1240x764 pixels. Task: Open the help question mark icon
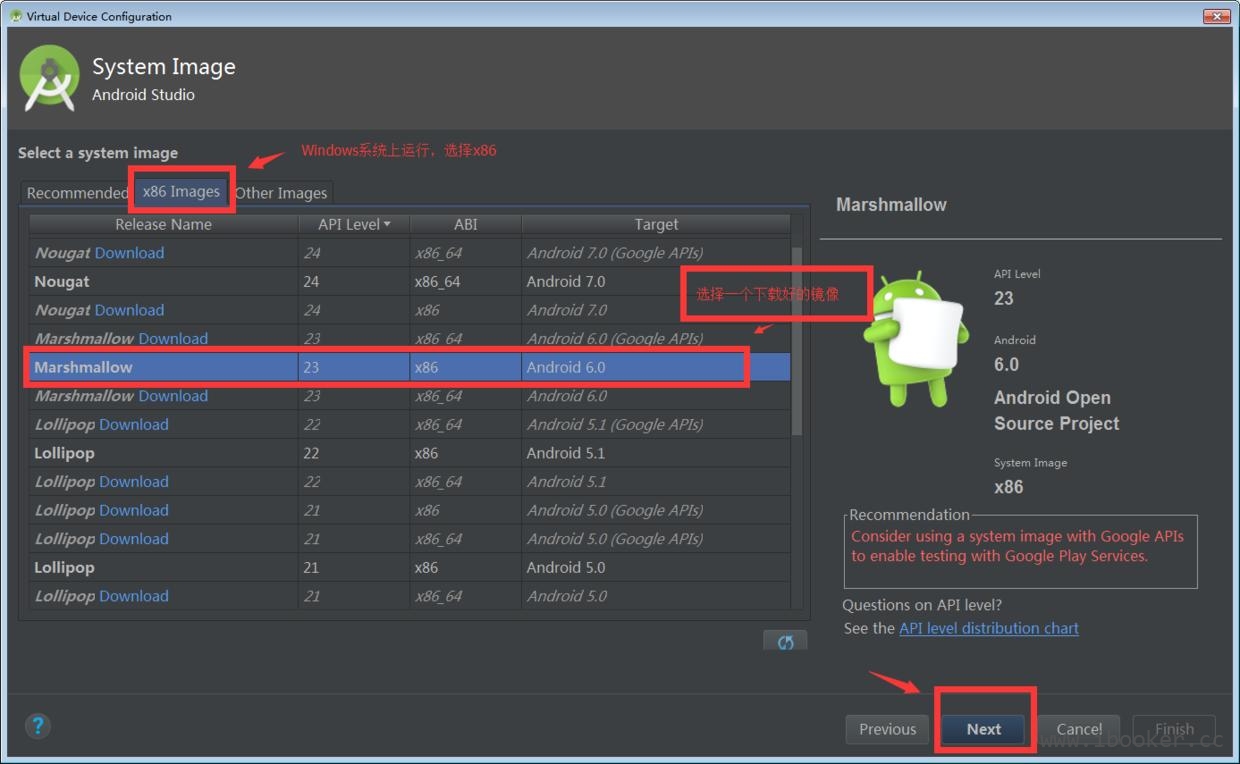click(39, 726)
